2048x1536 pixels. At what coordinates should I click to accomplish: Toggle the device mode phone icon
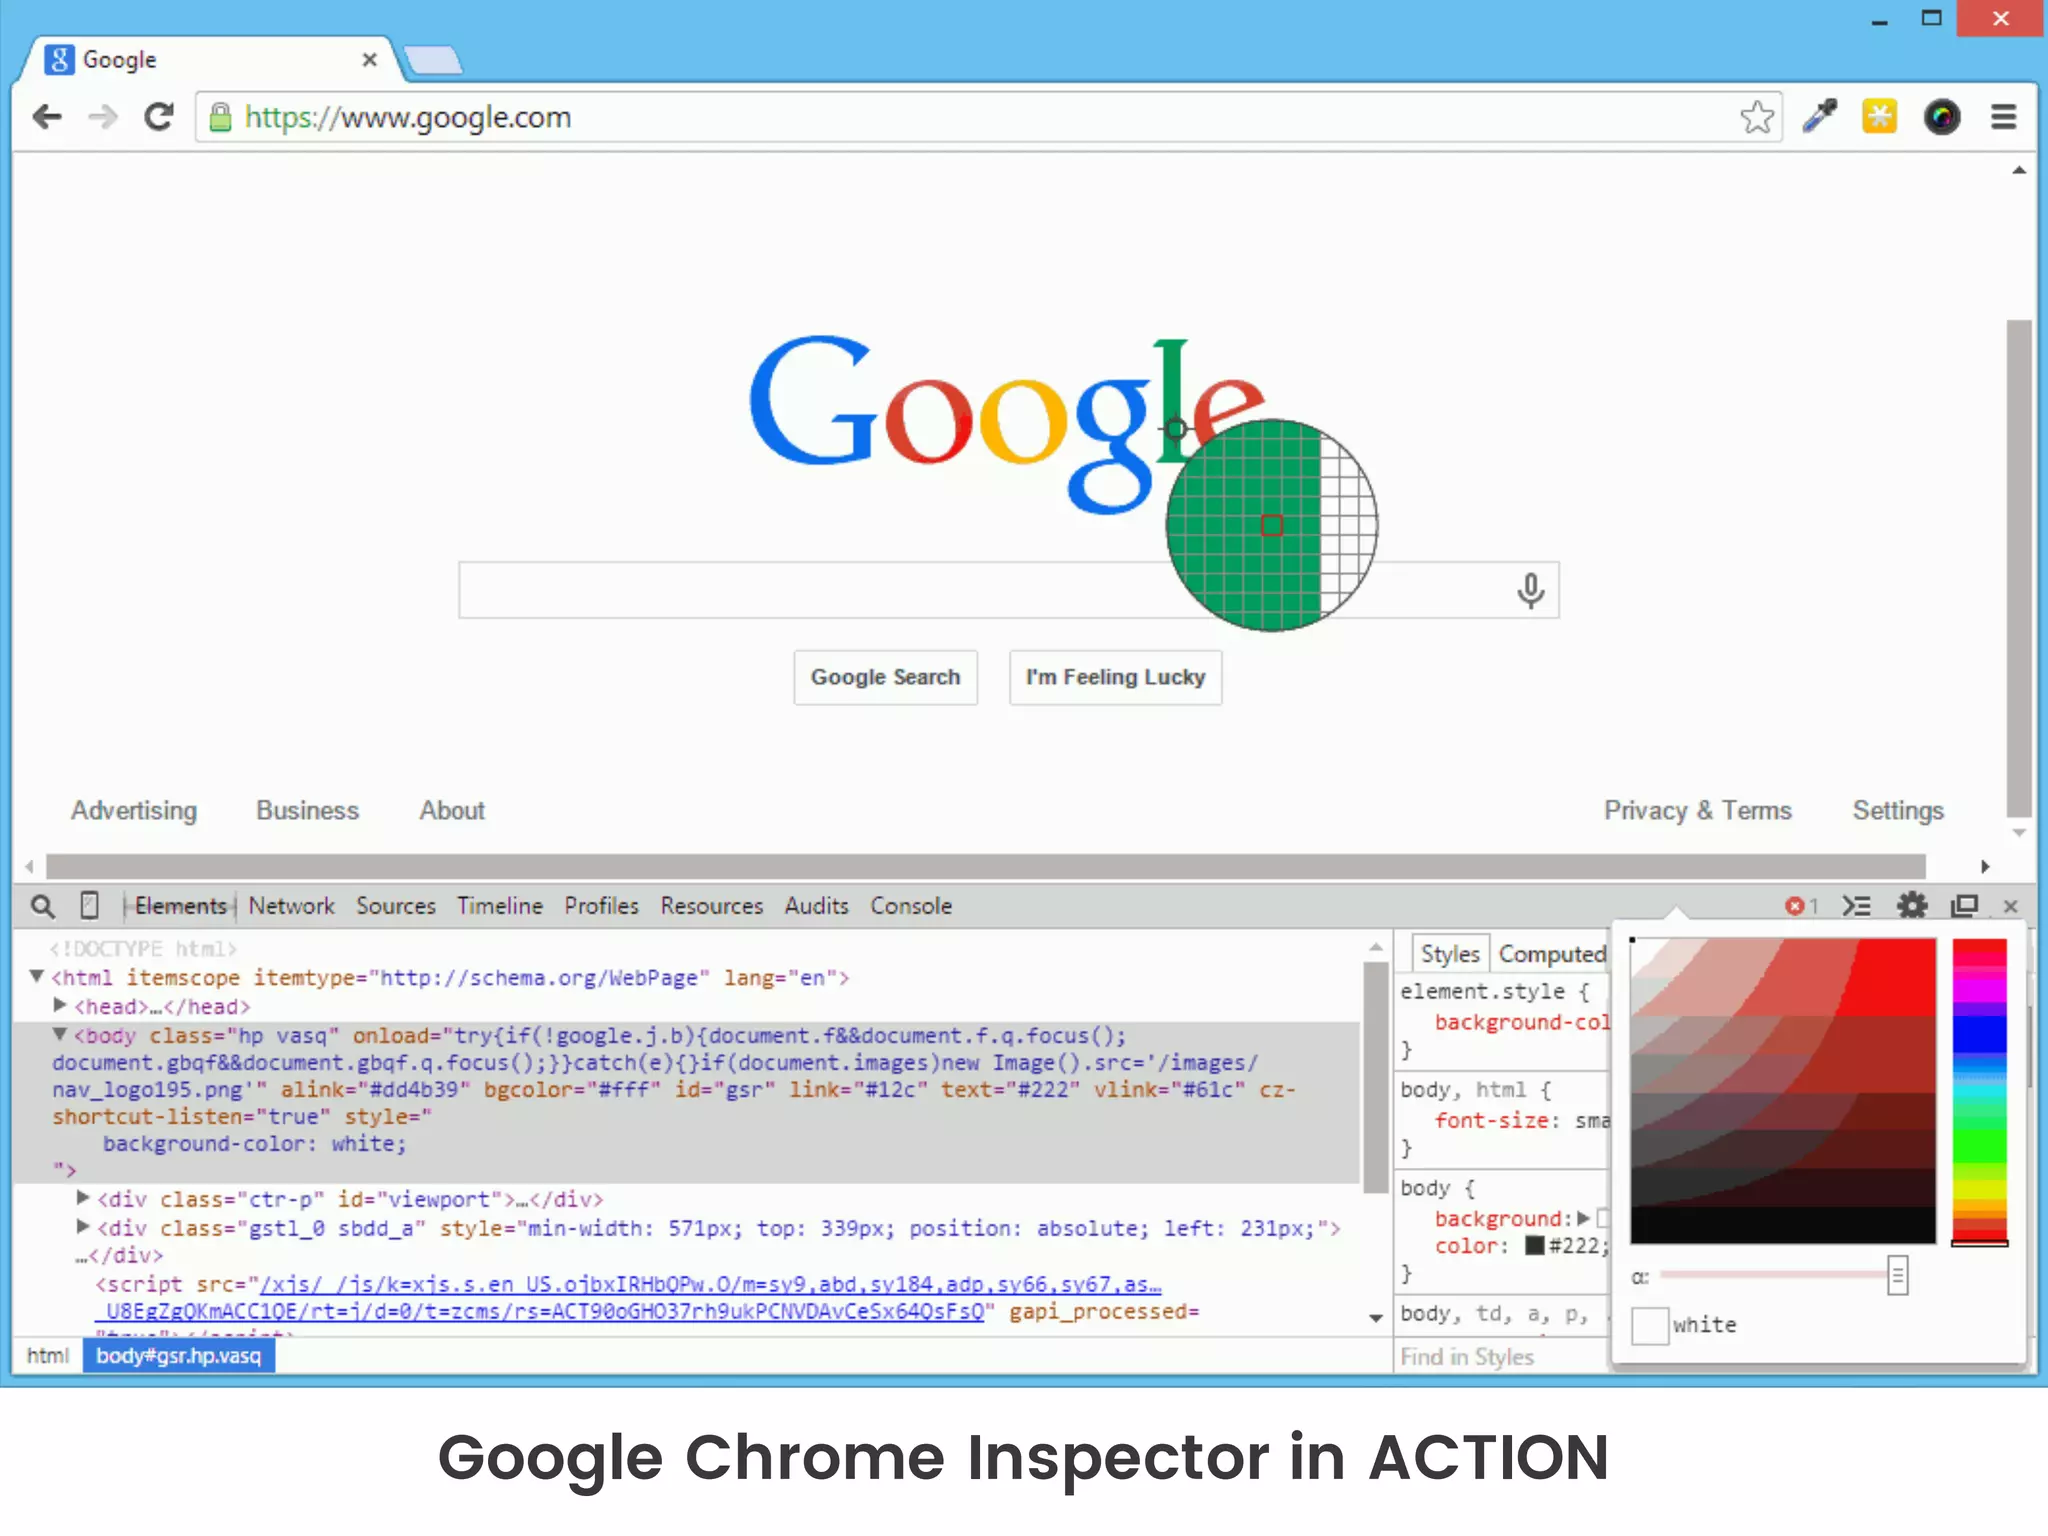(x=89, y=905)
